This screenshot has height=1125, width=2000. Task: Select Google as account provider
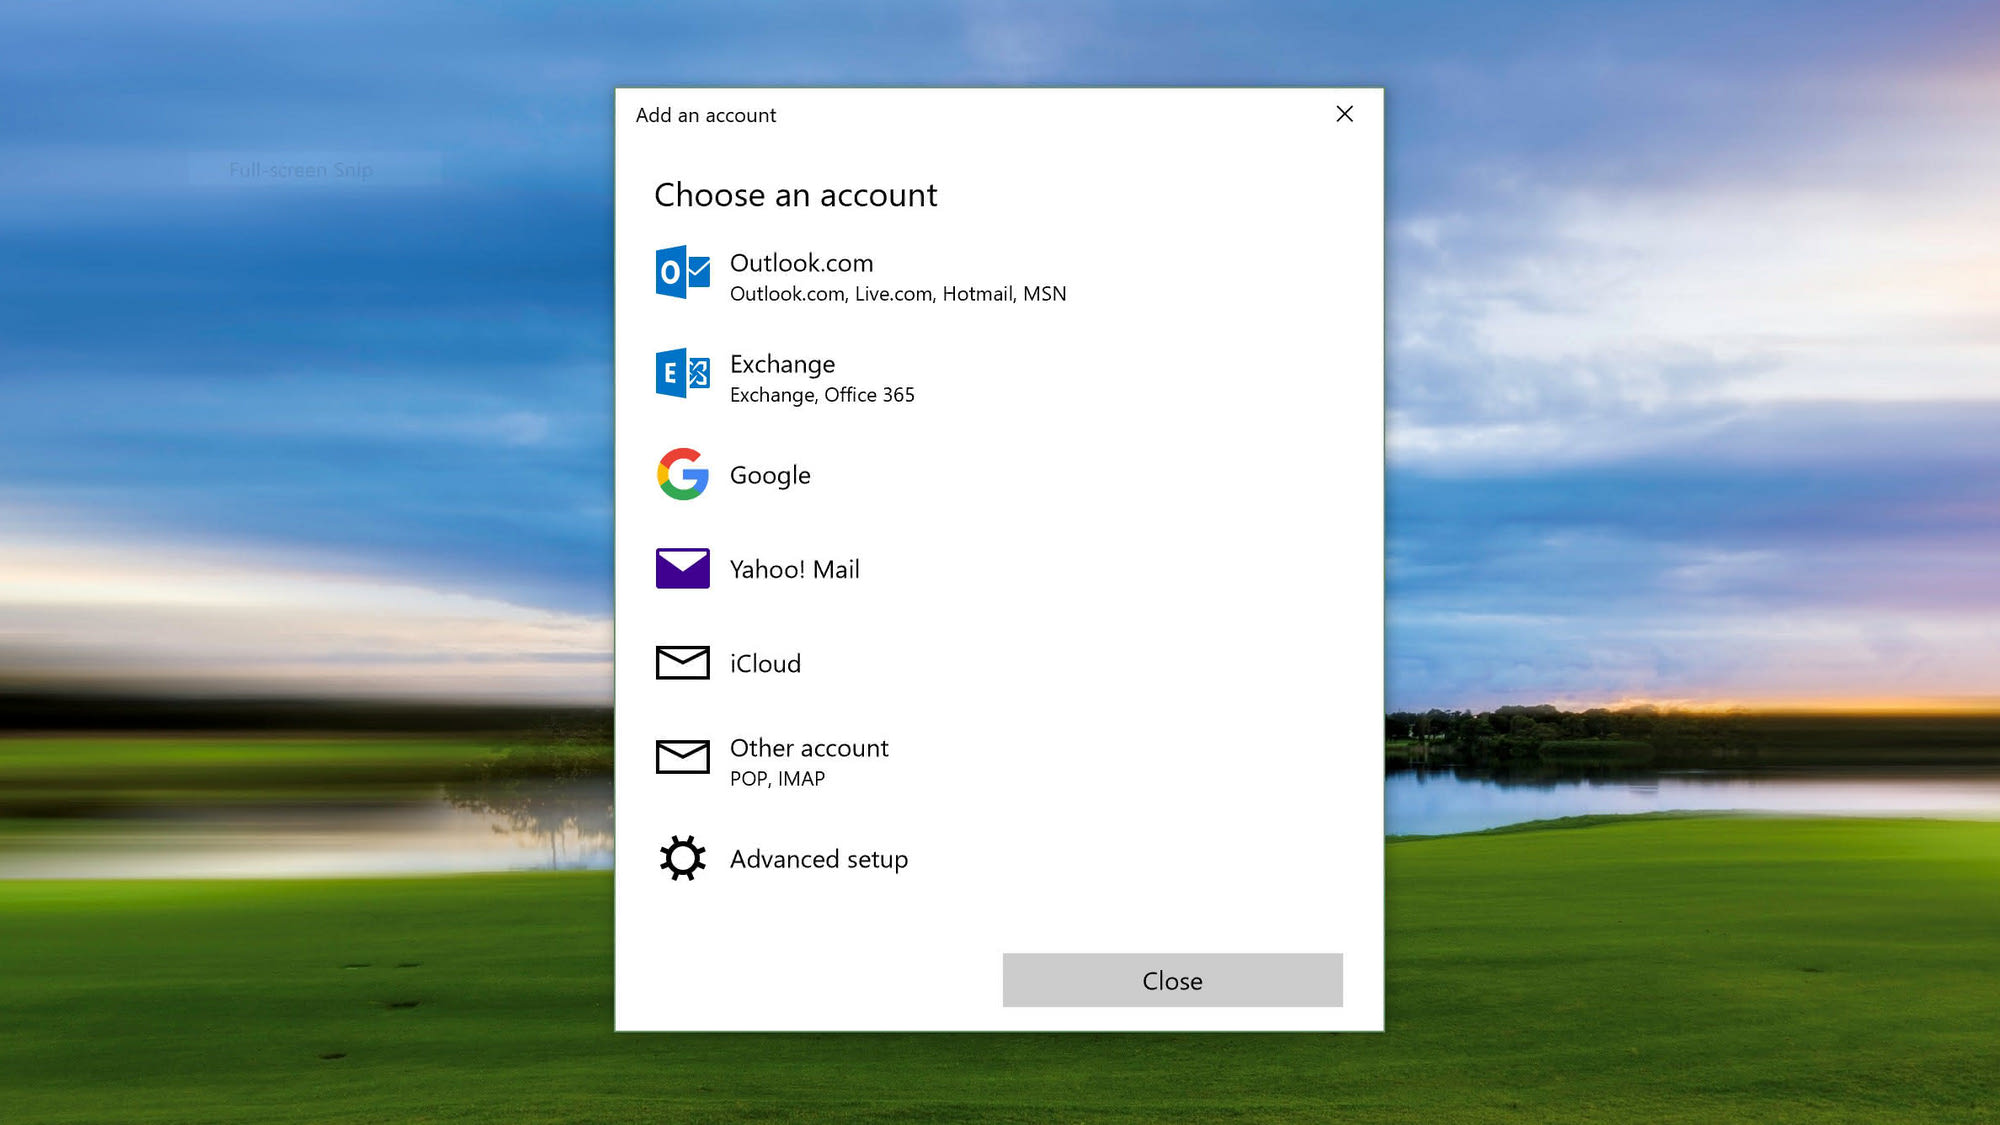[999, 475]
